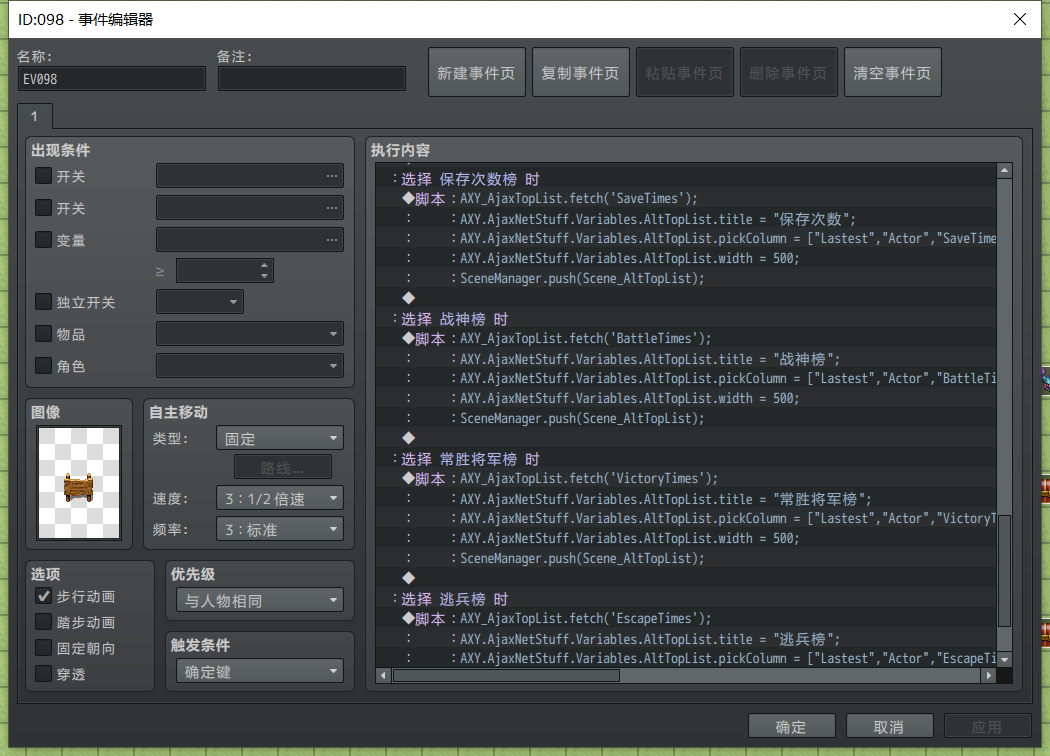The height and width of the screenshot is (756, 1050).
Task: Cancel with the 取消 button
Action: (889, 727)
